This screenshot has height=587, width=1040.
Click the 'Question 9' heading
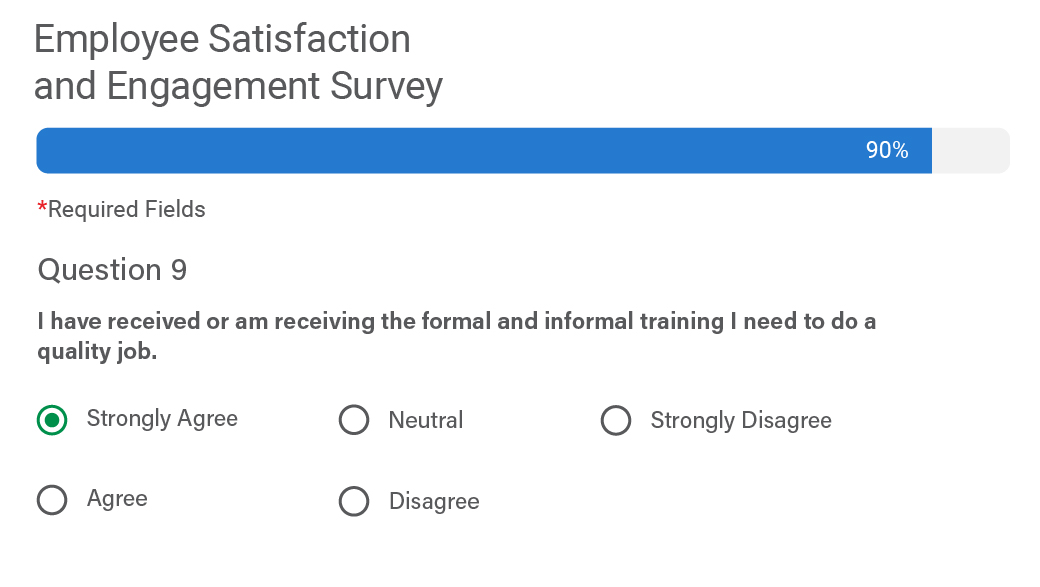(112, 271)
